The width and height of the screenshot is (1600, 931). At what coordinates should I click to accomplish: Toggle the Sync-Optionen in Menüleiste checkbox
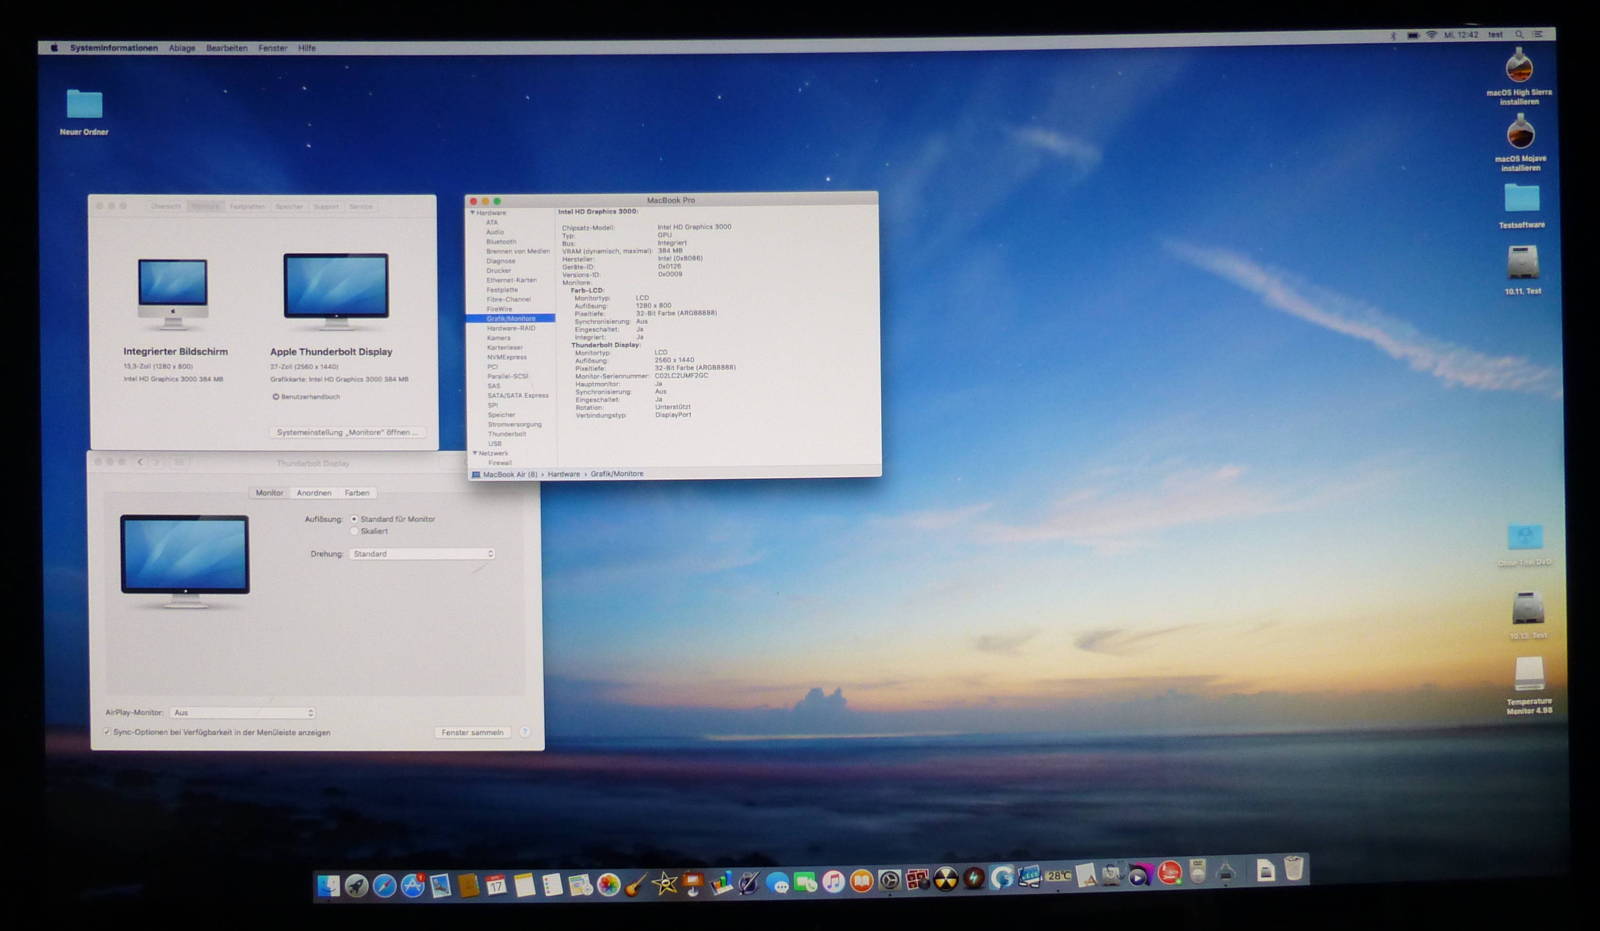[107, 732]
